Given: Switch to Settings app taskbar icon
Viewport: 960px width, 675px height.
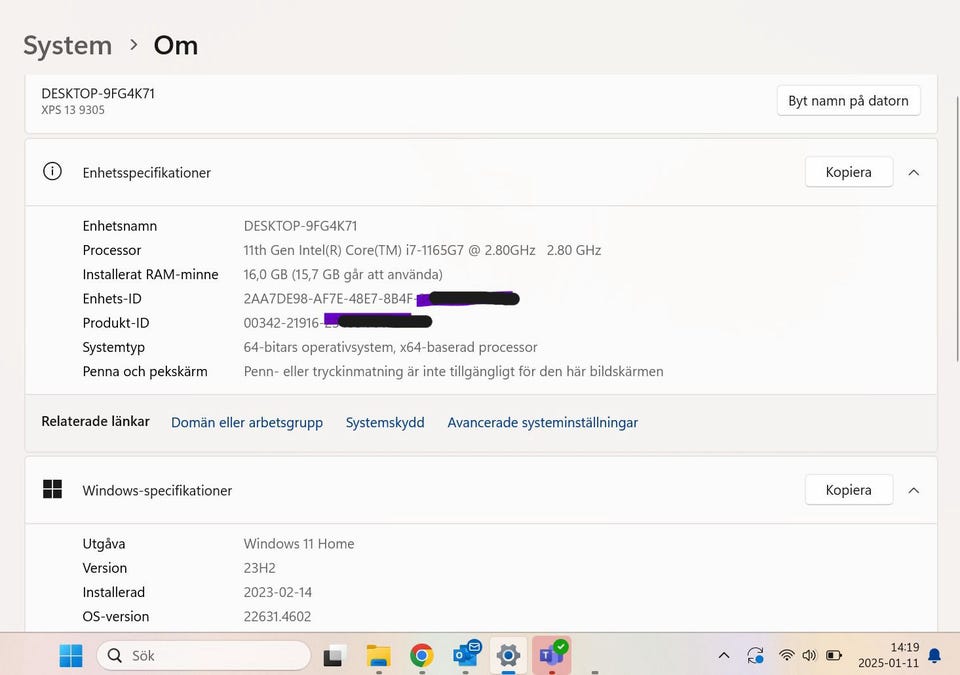Looking at the screenshot, I should pyautogui.click(x=508, y=655).
